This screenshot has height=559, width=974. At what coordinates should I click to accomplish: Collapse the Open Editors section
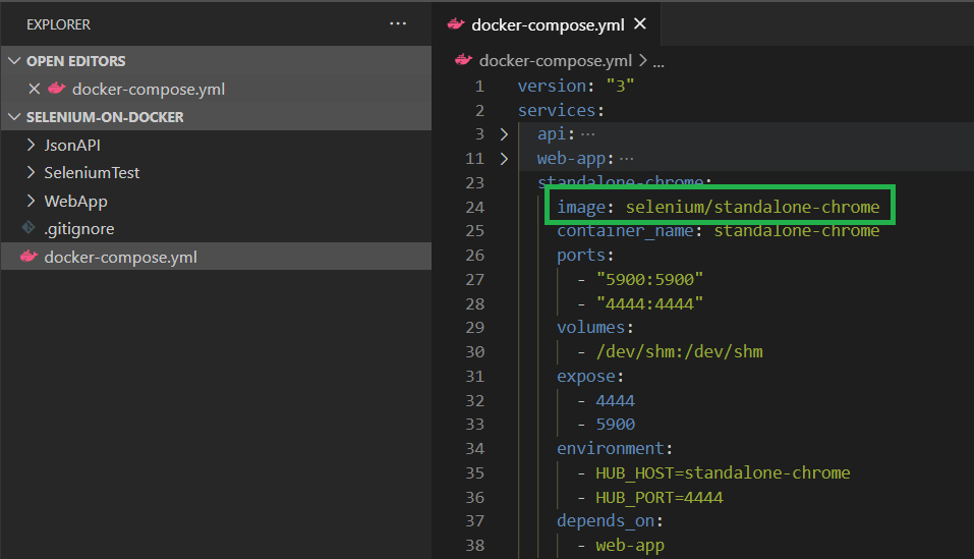click(14, 61)
